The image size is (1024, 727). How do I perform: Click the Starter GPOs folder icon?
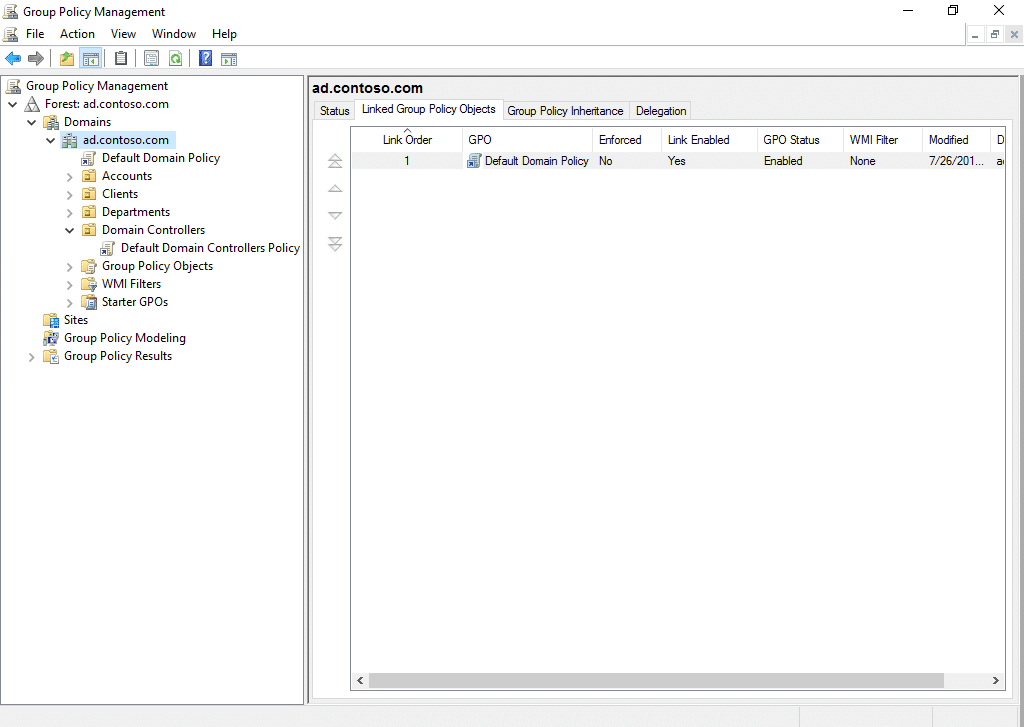tap(89, 302)
